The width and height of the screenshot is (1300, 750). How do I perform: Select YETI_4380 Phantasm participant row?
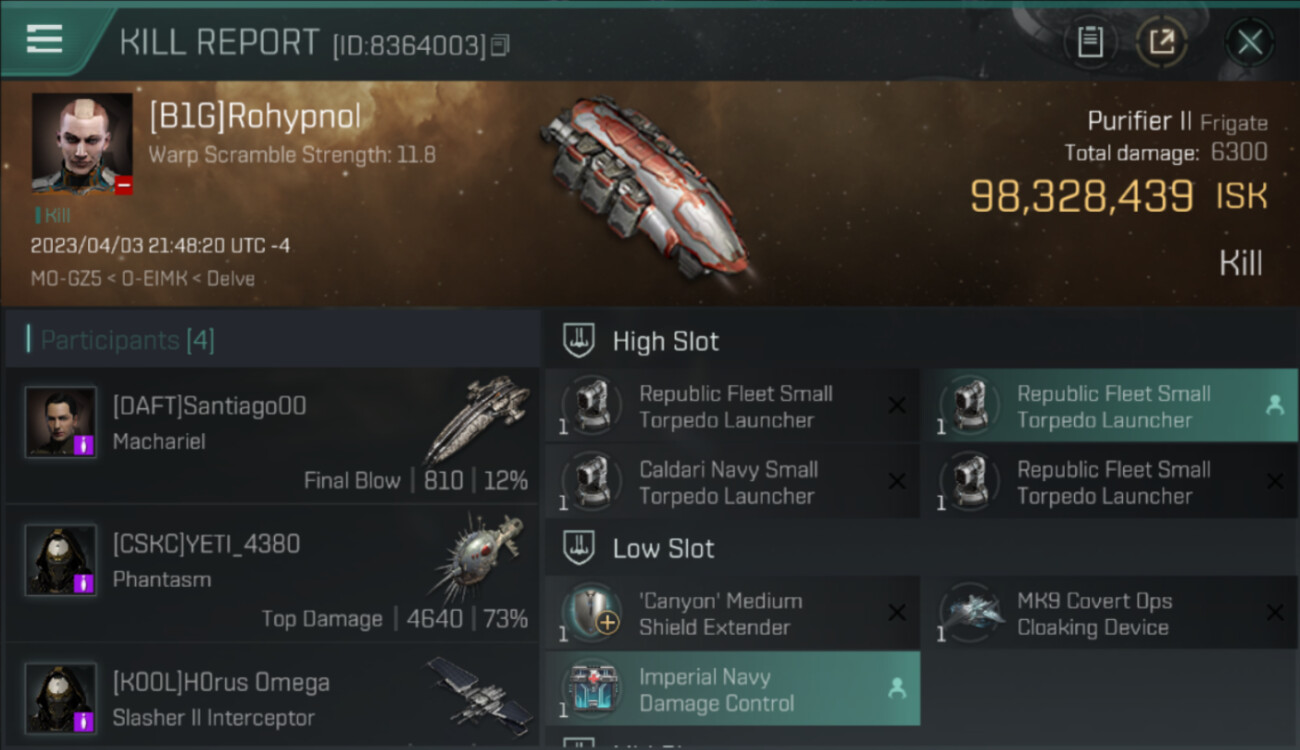click(272, 574)
